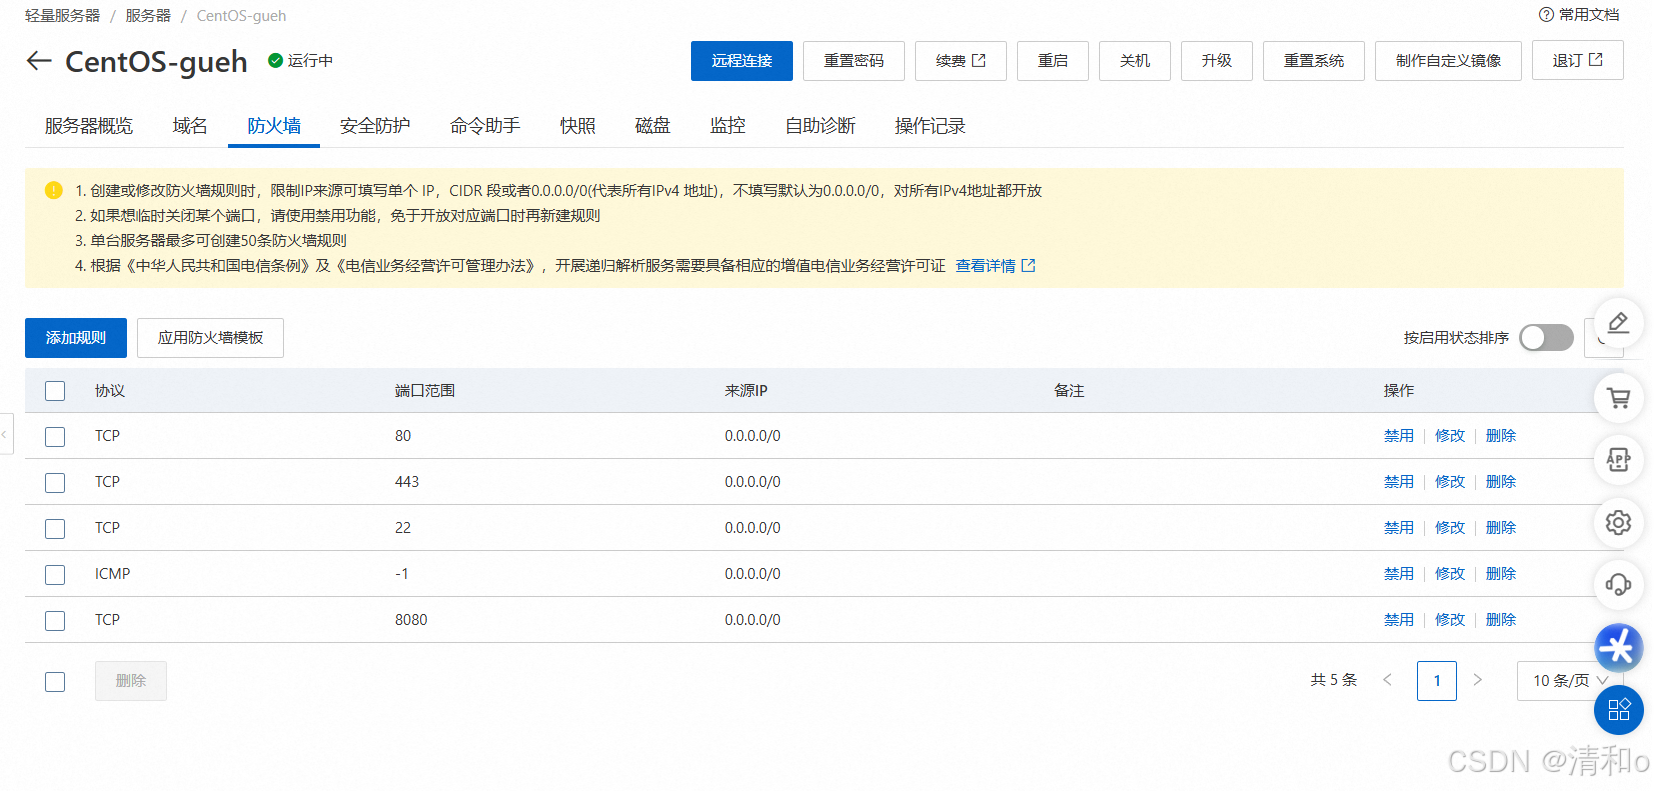The width and height of the screenshot is (1654, 791).
Task: Delete the port 80 rule via 删除
Action: click(x=1501, y=436)
